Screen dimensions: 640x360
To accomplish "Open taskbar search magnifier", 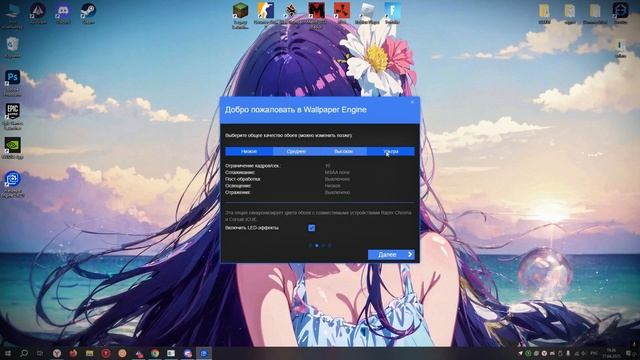I will (24, 353).
